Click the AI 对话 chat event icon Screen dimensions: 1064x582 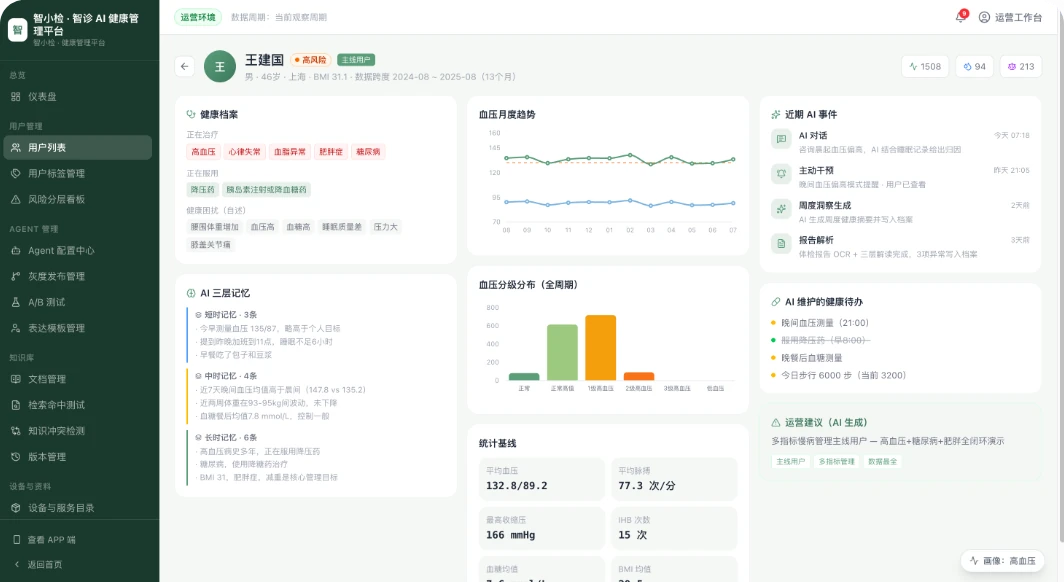(x=781, y=139)
